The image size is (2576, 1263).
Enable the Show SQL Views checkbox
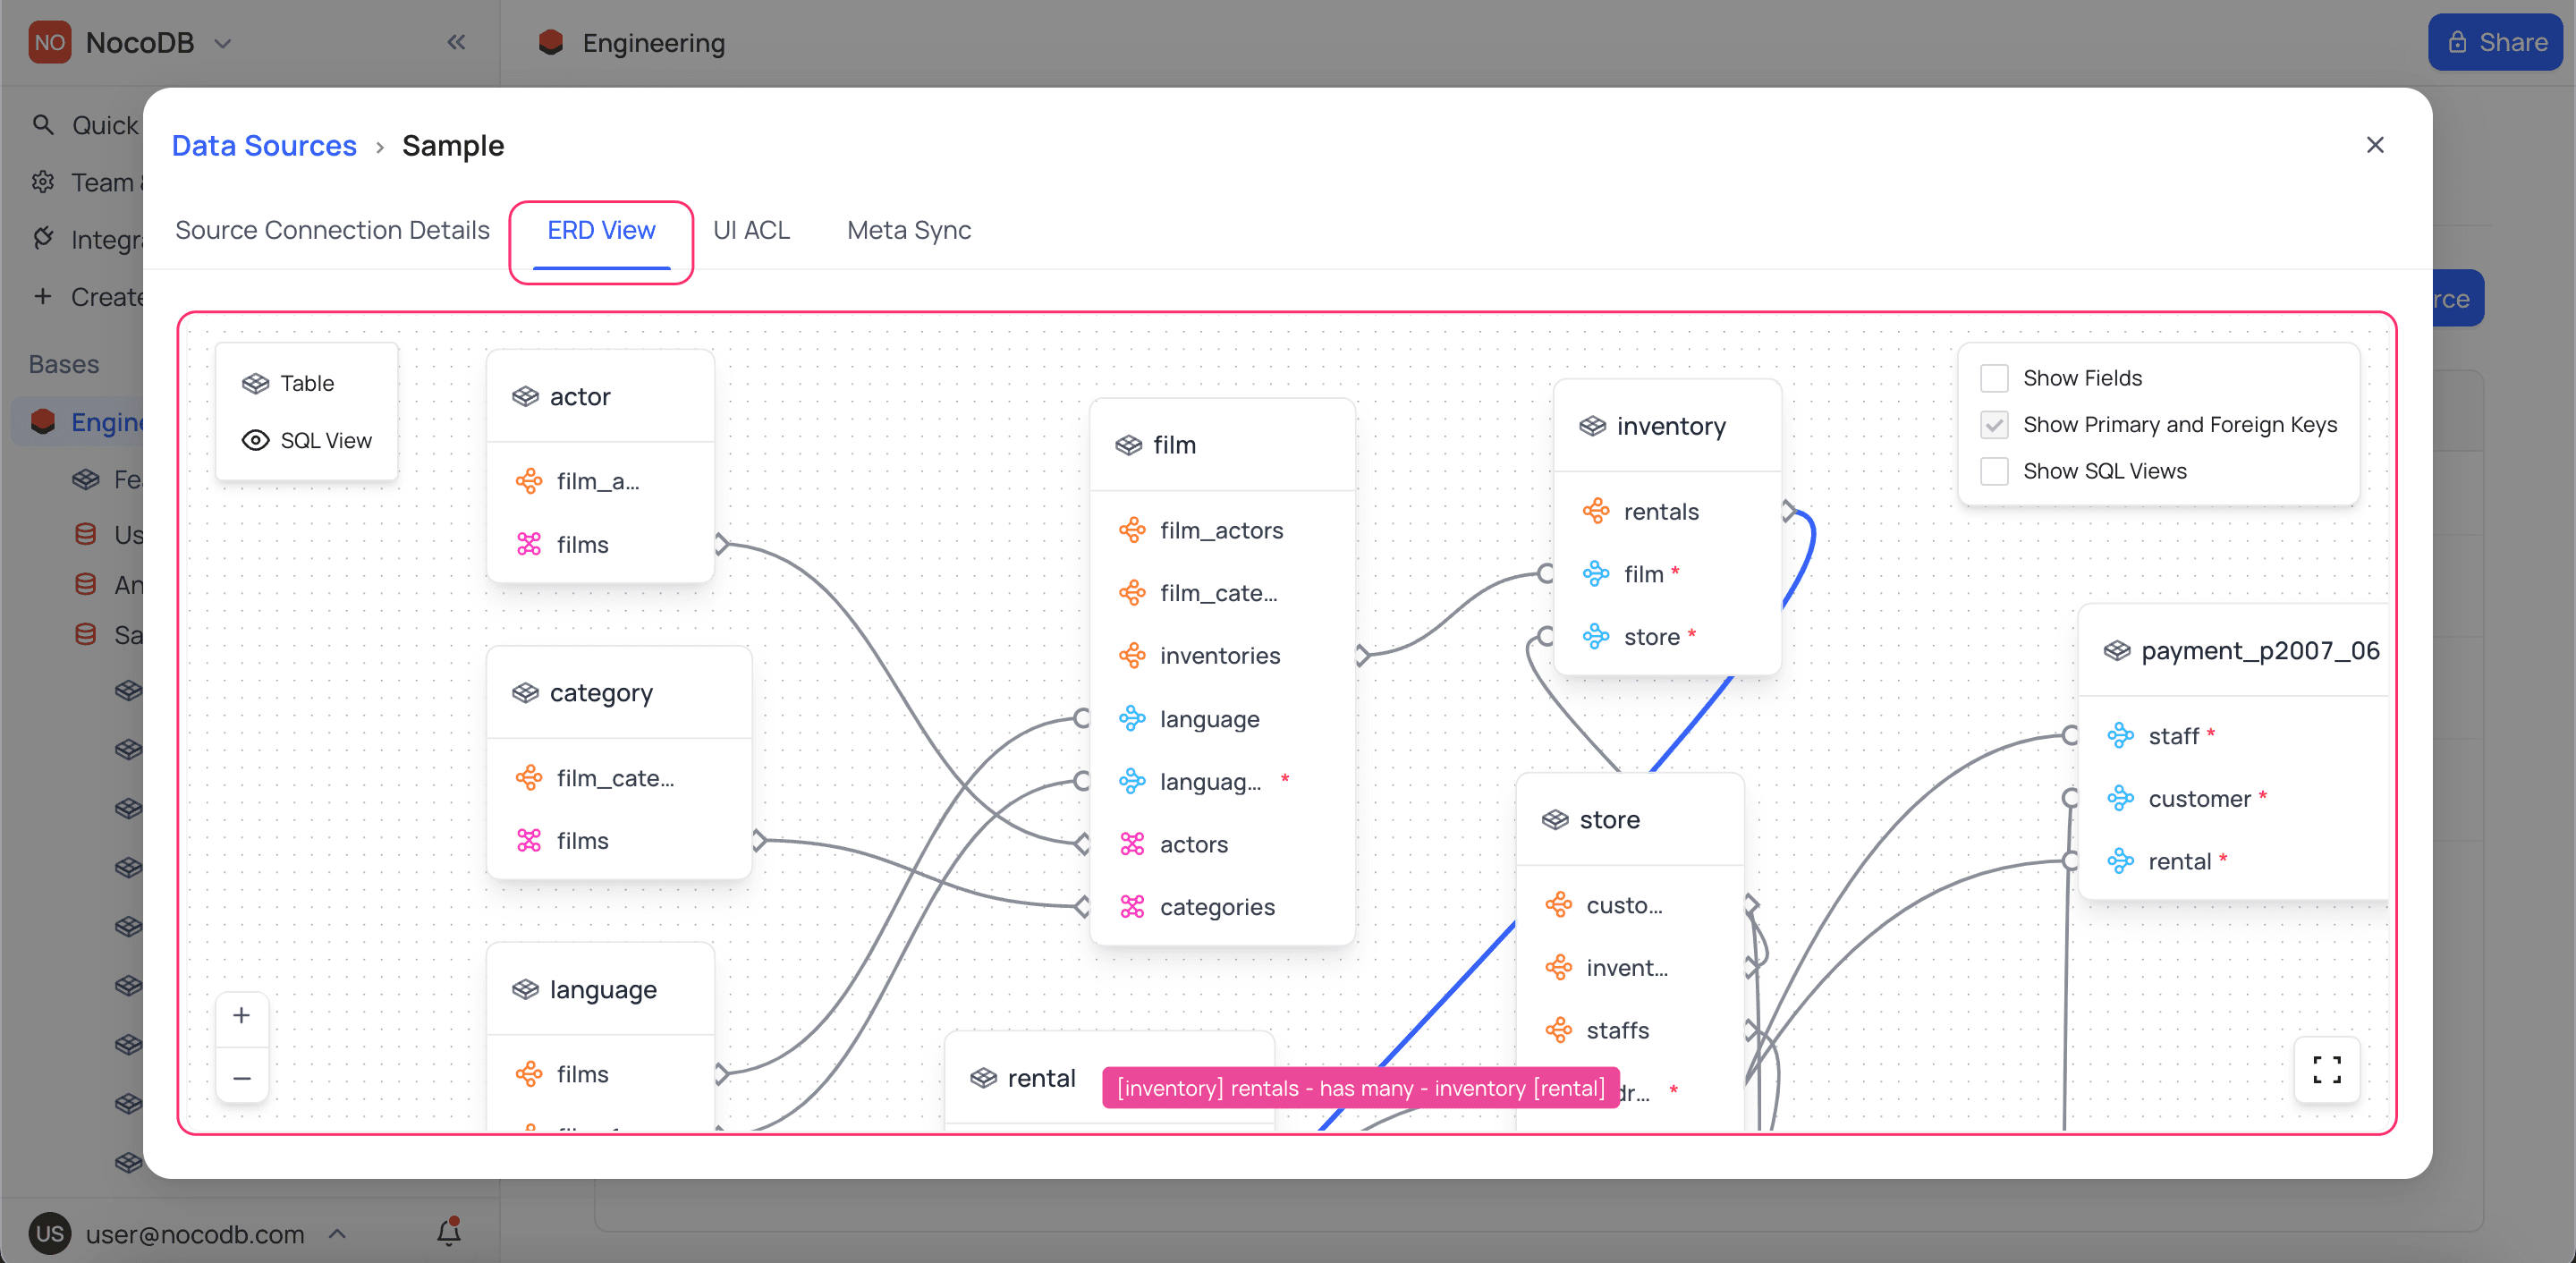point(1994,471)
